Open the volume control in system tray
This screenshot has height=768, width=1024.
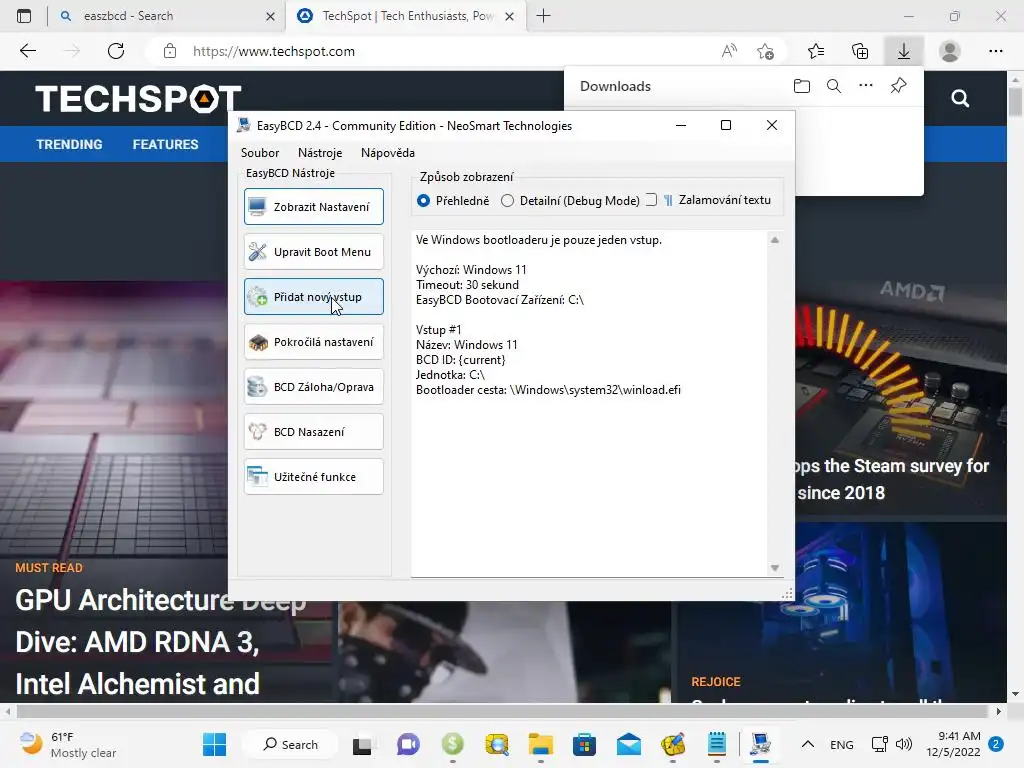[x=904, y=744]
